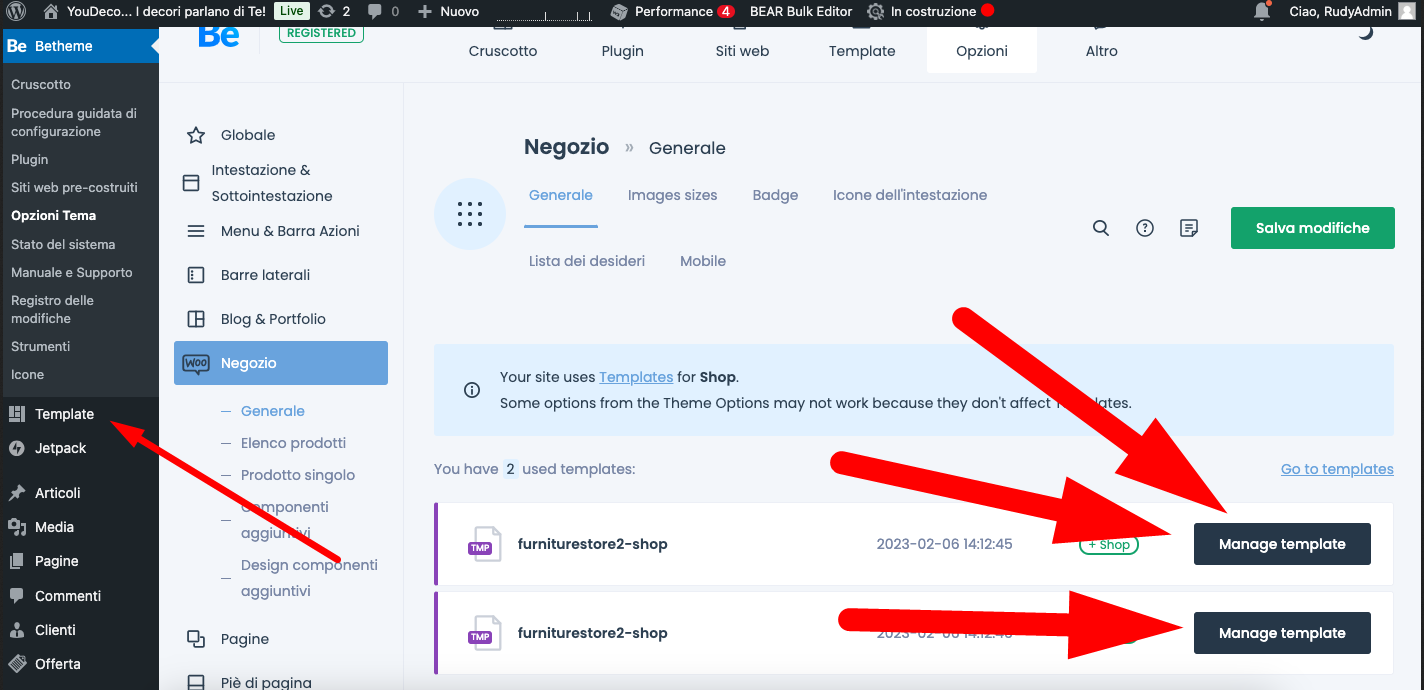Open Procedura guidata di configurazione

[74, 122]
